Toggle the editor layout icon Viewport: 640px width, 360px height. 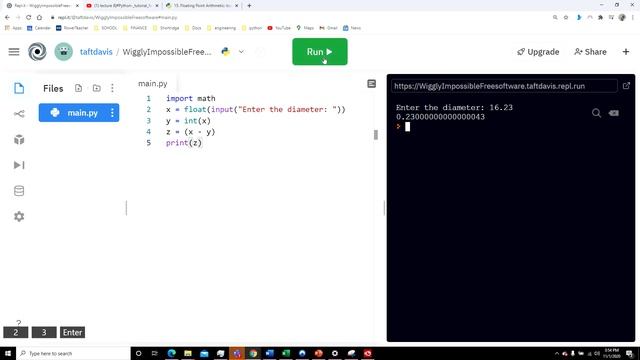click(x=371, y=84)
